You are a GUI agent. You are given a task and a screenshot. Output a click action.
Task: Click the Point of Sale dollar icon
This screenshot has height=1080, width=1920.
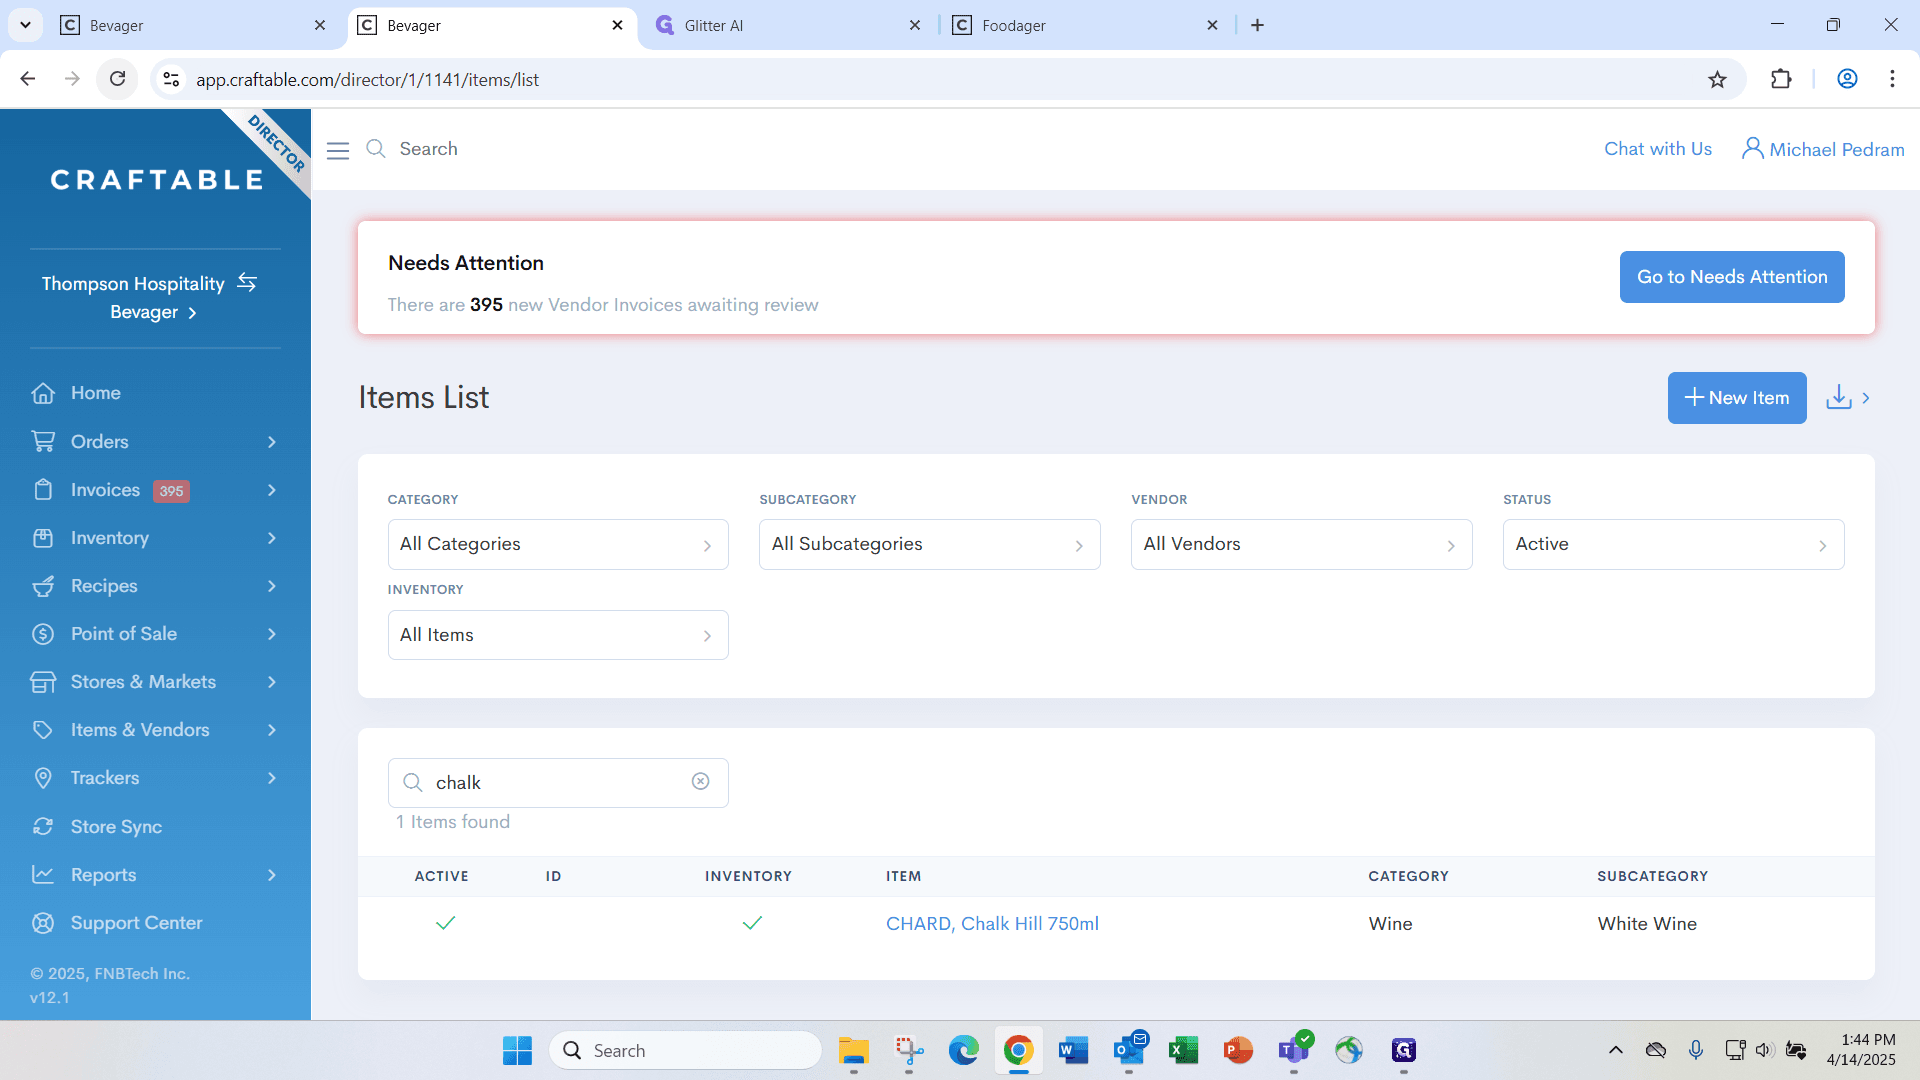43,634
